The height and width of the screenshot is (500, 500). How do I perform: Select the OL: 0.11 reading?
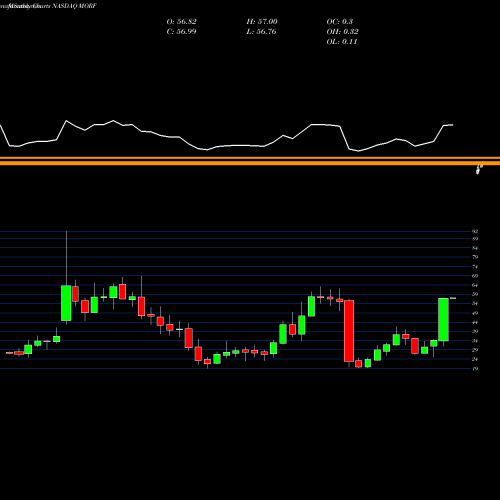pyautogui.click(x=342, y=42)
